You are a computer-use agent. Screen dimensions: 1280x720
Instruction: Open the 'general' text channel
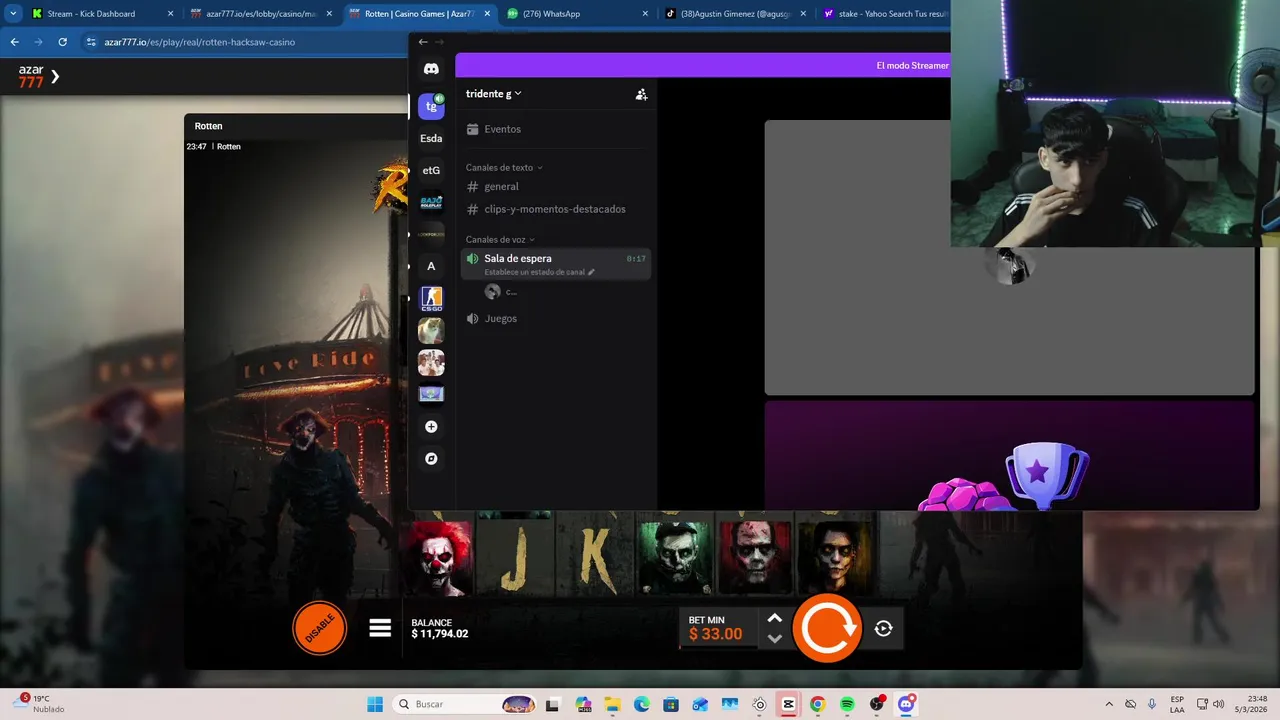[x=556, y=187]
